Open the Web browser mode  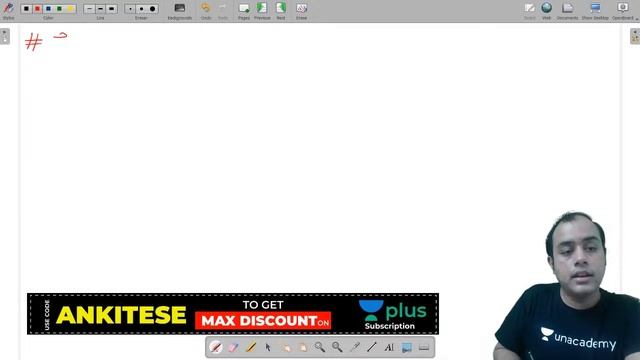pyautogui.click(x=547, y=11)
